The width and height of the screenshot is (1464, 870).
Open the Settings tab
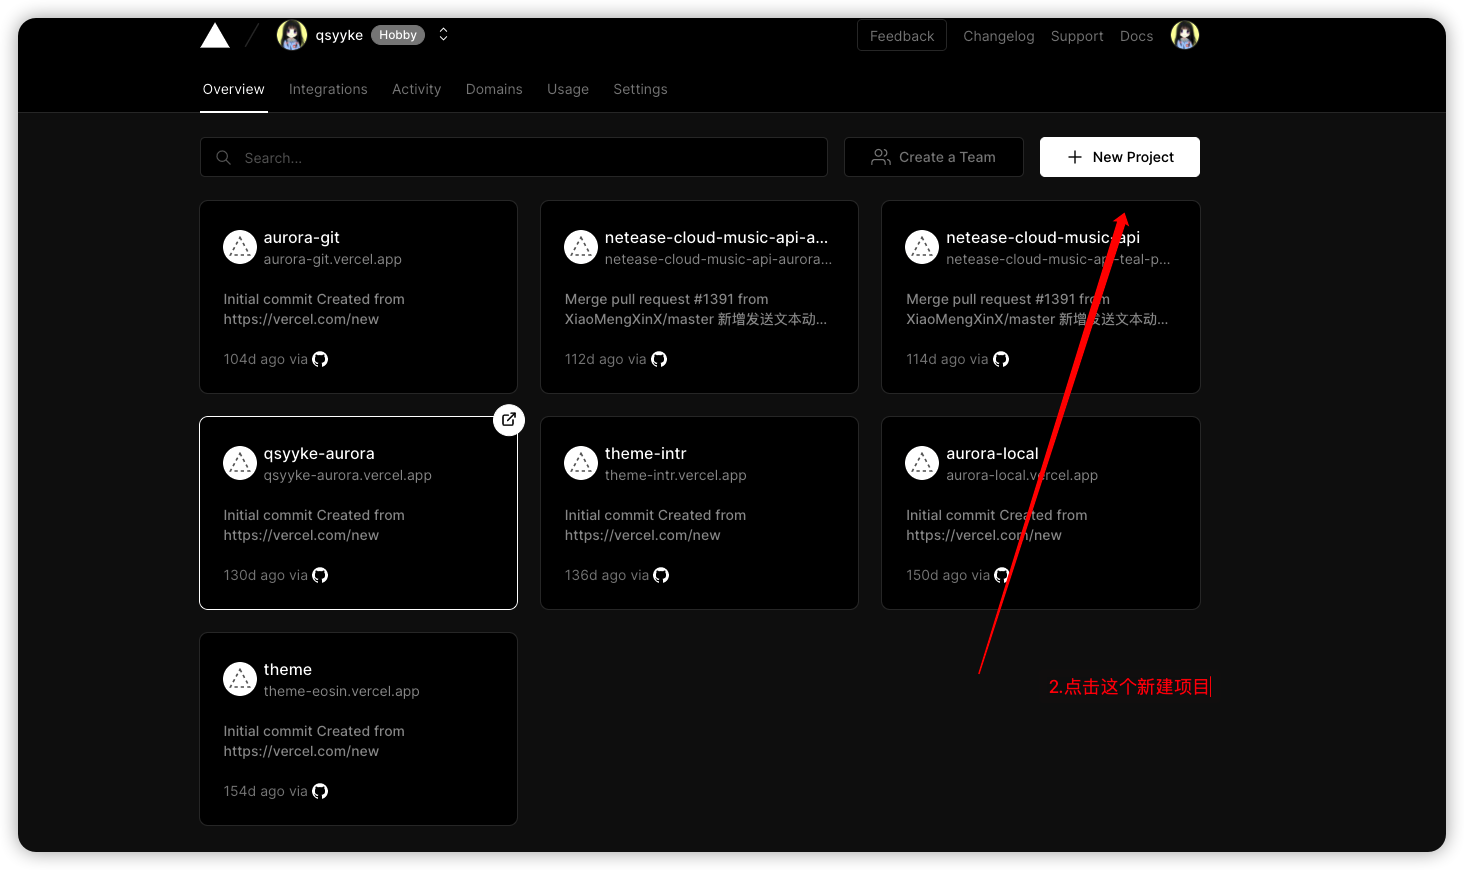[x=640, y=89]
